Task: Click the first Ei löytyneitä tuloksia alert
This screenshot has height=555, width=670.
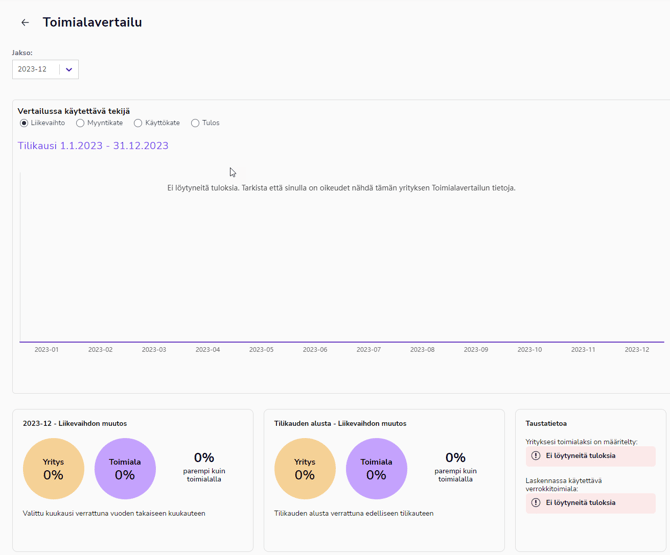Action: click(x=590, y=456)
